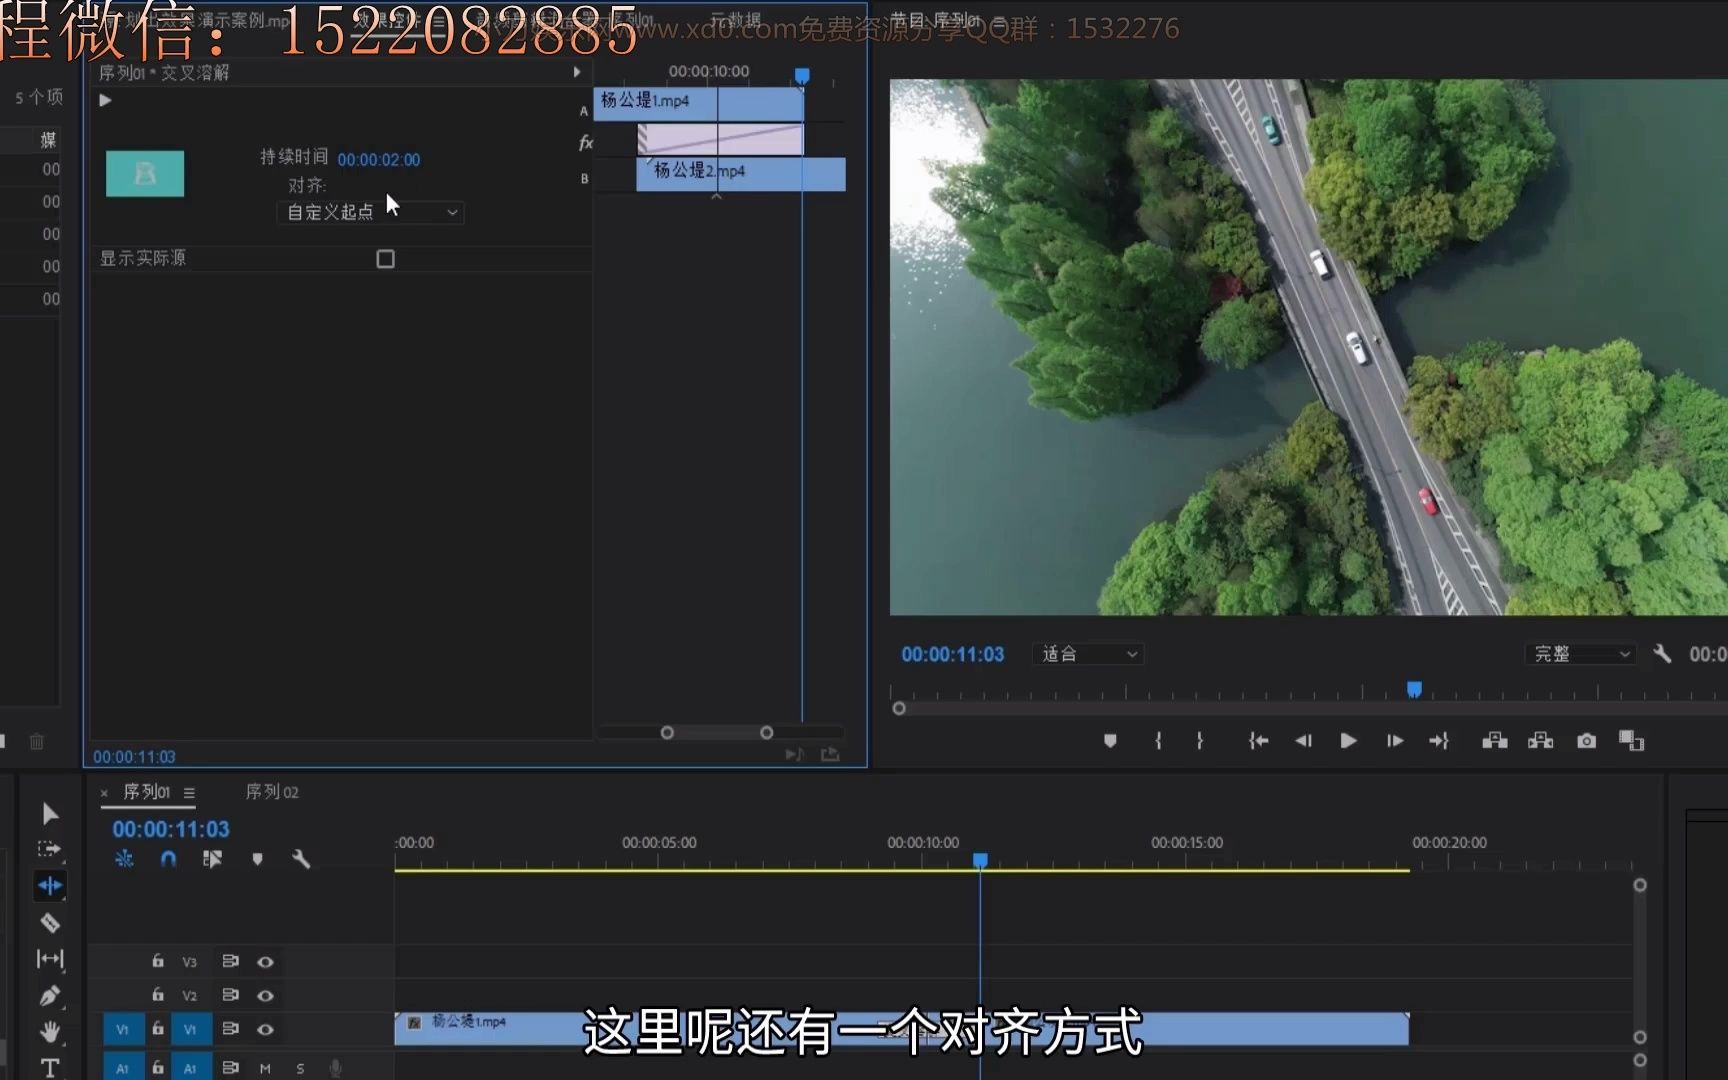The height and width of the screenshot is (1080, 1728).
Task: Play the transition preview in Effect Controls
Action: (105, 100)
